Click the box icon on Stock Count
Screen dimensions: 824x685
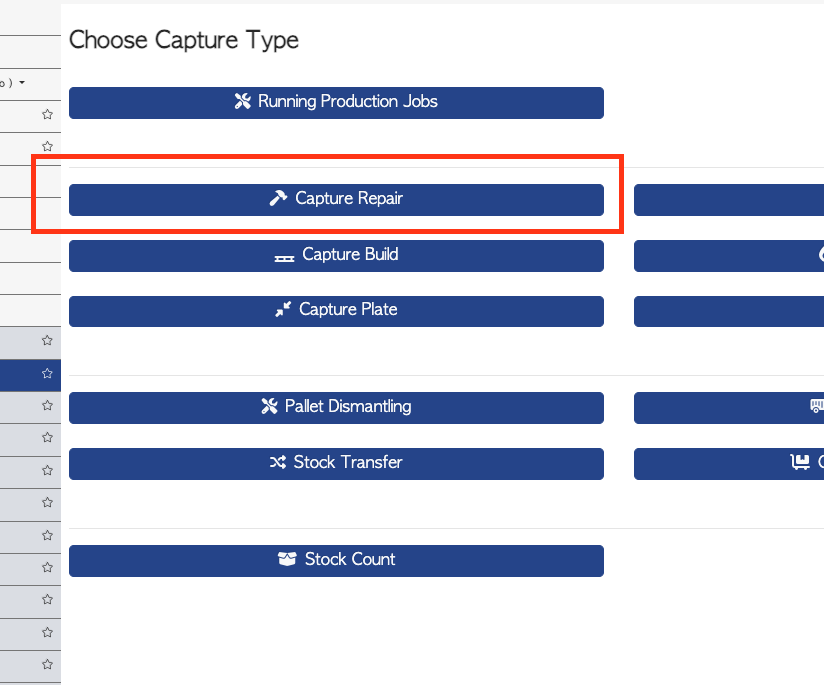[287, 559]
